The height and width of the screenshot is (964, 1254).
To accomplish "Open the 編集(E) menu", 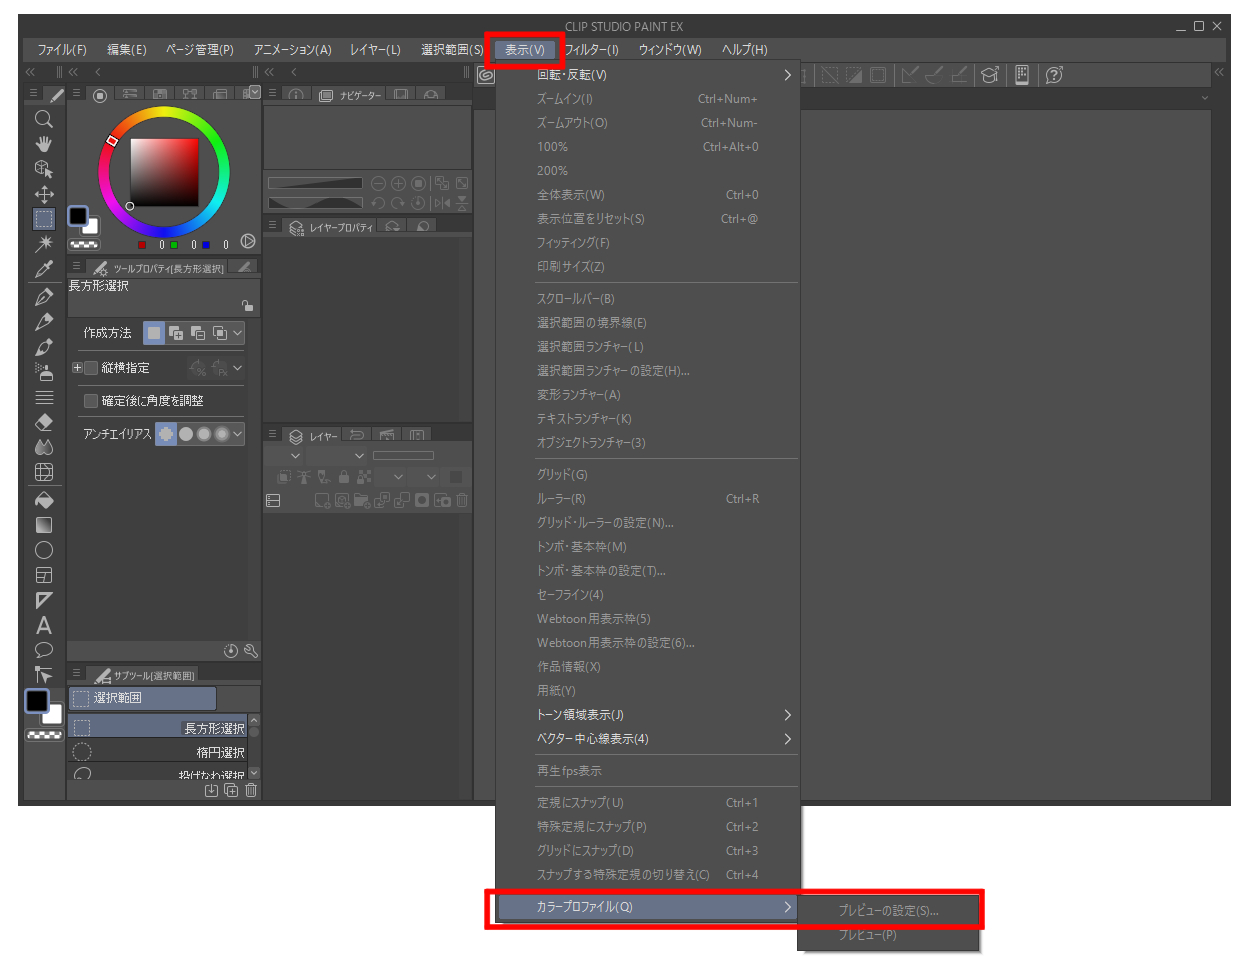I will pyautogui.click(x=127, y=50).
